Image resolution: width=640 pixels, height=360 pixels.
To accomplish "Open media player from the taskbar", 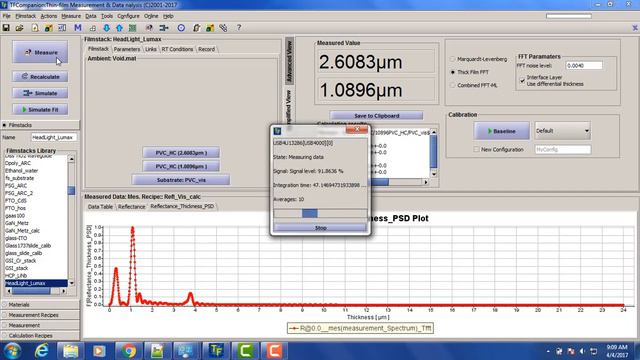I will [x=99, y=351].
